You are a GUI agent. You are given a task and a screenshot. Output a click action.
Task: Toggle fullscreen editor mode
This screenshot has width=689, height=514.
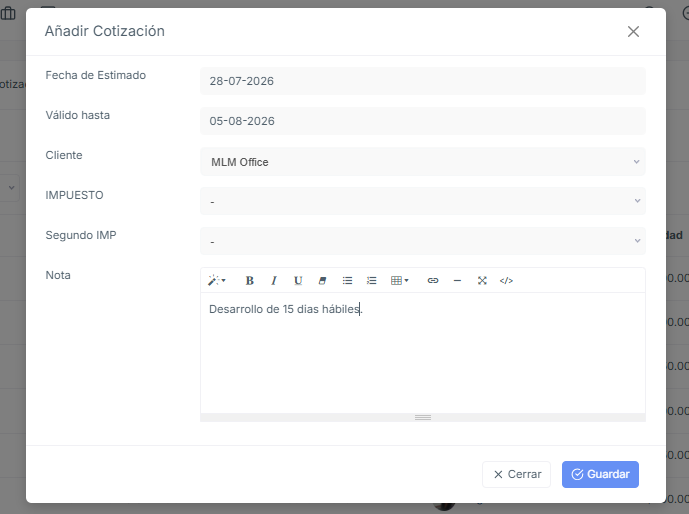pos(482,280)
